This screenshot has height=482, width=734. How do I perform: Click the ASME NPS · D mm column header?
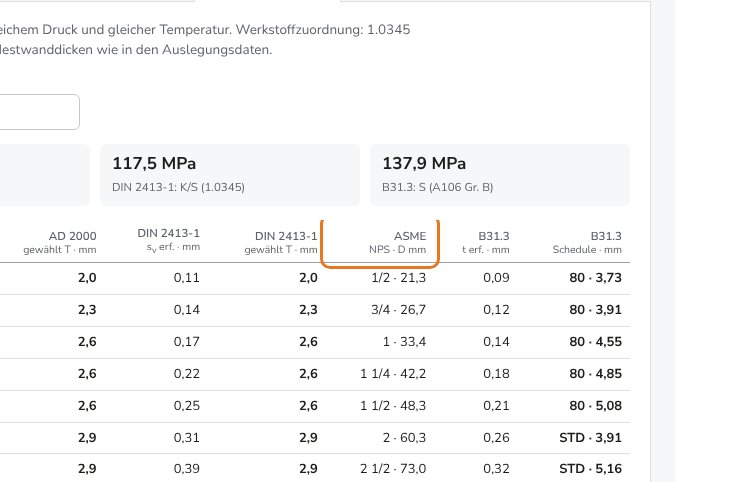coord(397,242)
